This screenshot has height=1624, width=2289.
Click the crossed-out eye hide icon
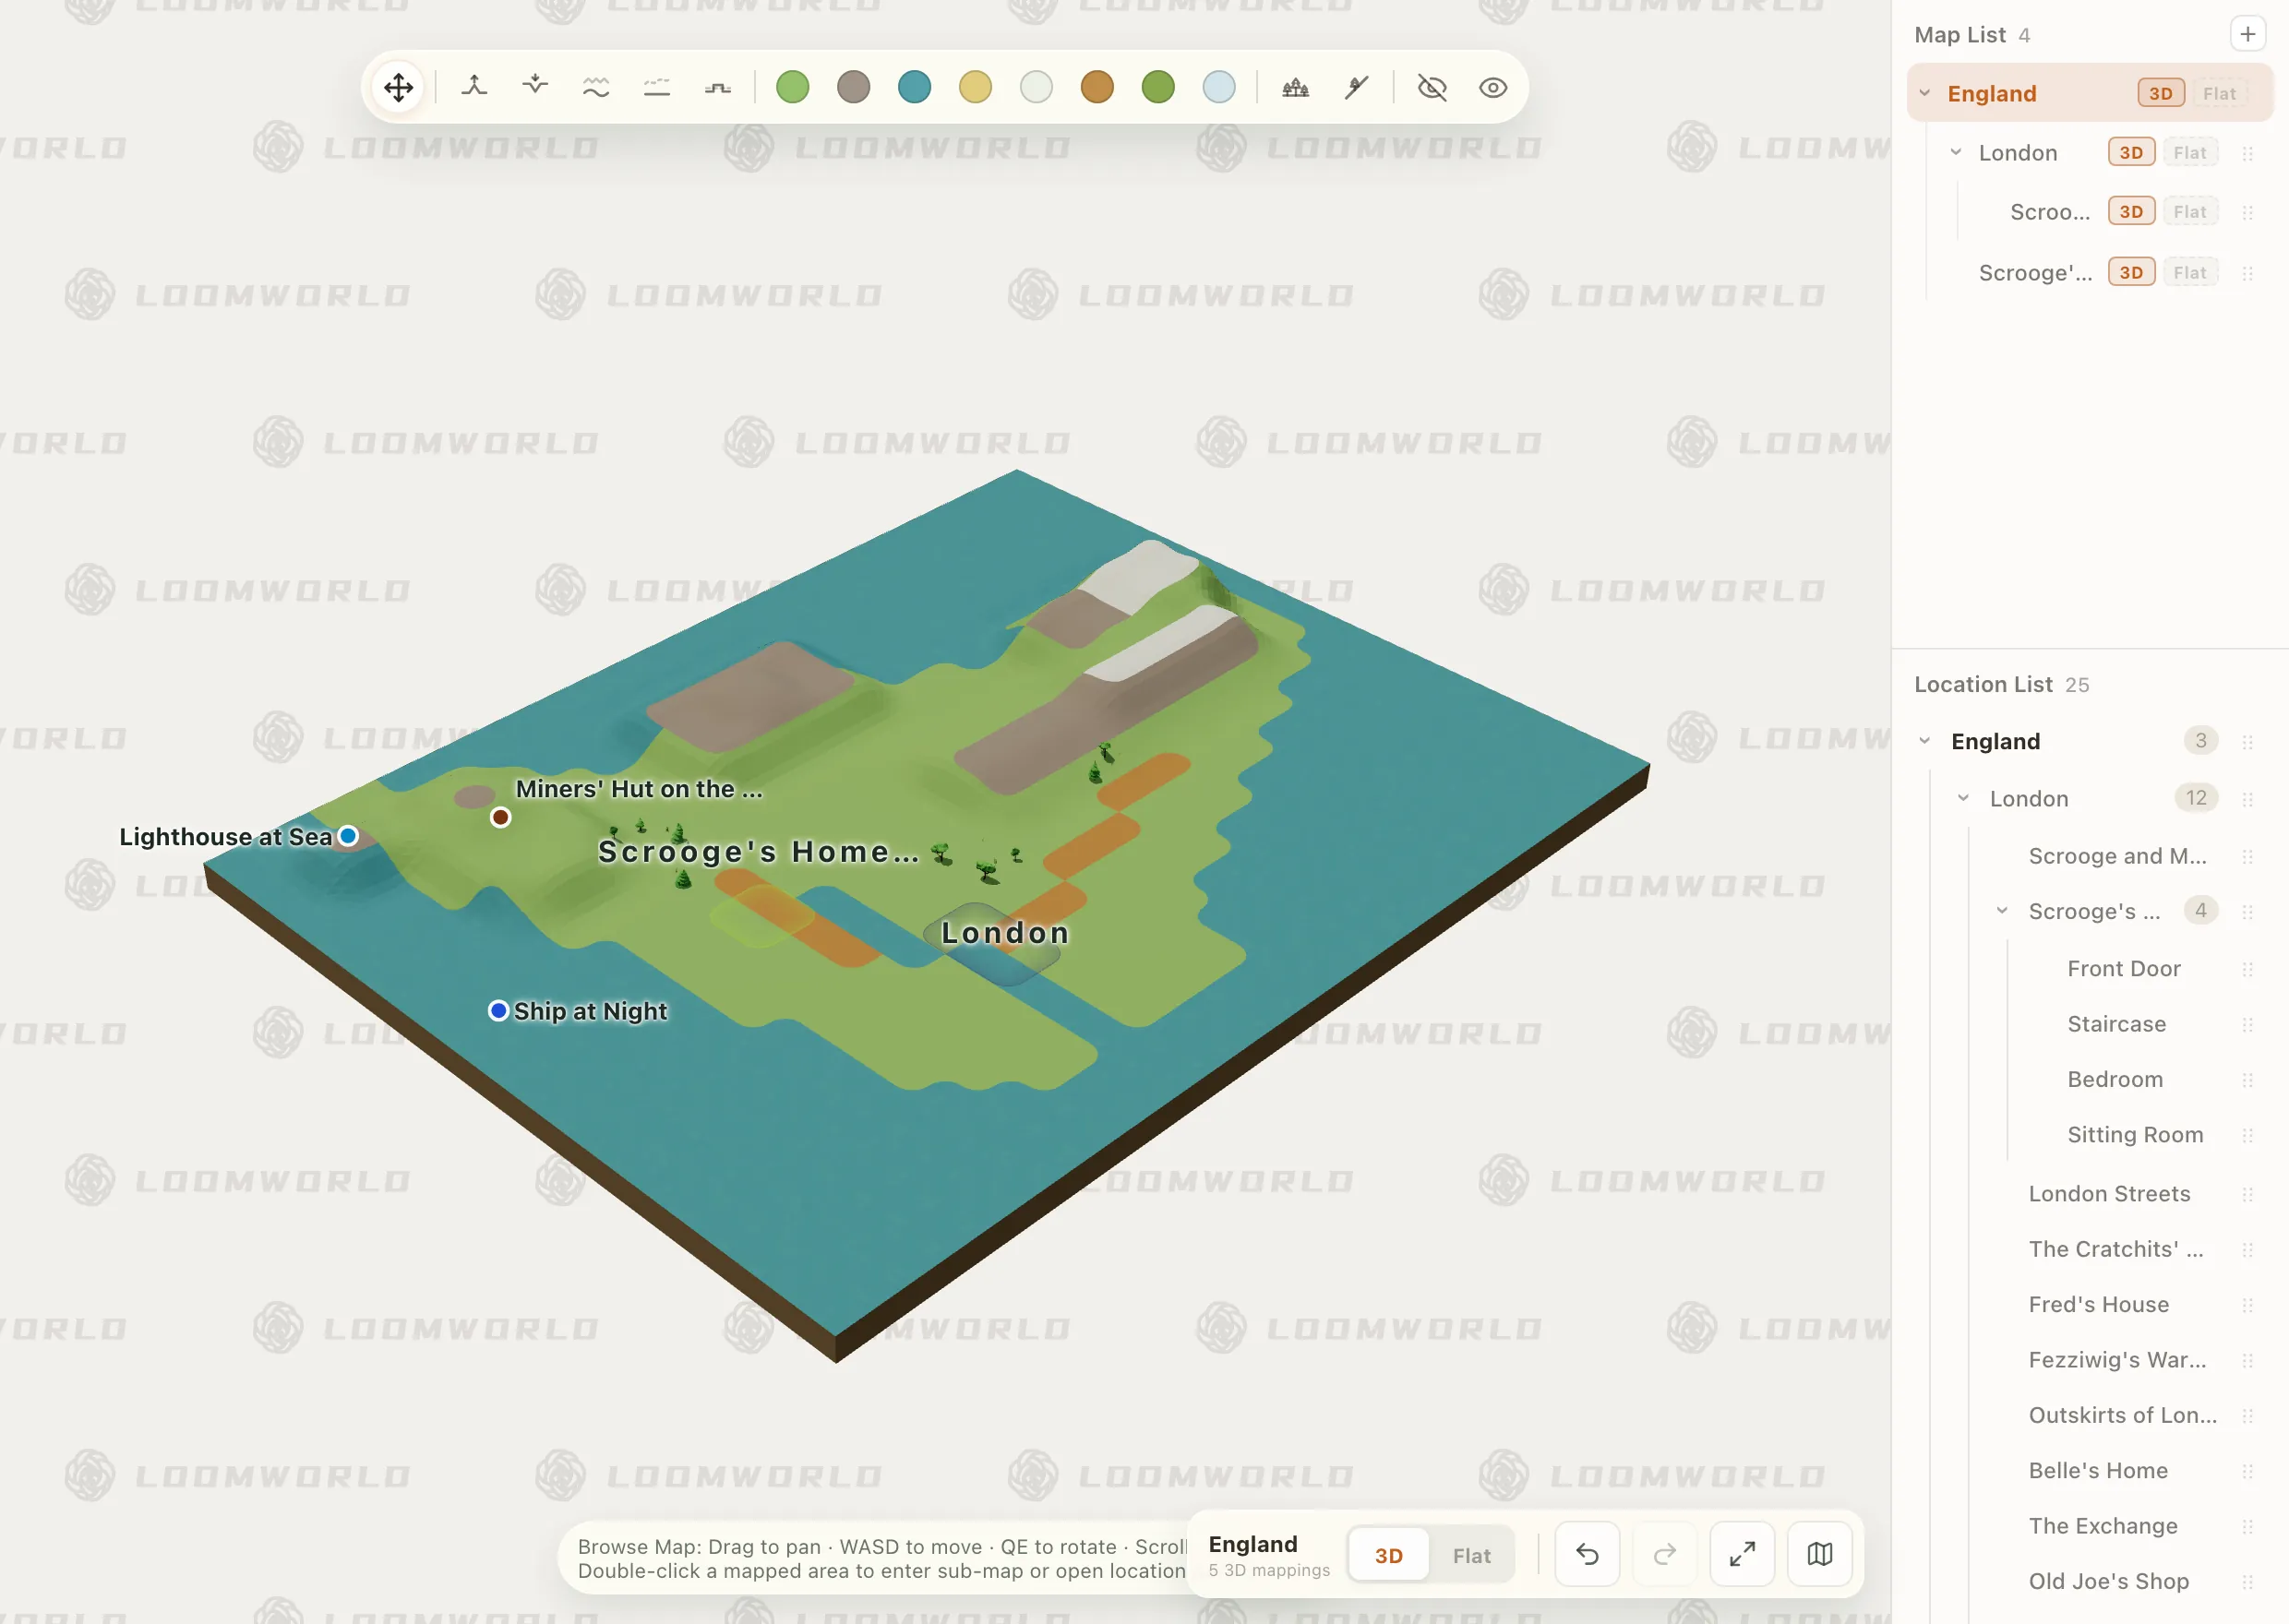point(1432,87)
